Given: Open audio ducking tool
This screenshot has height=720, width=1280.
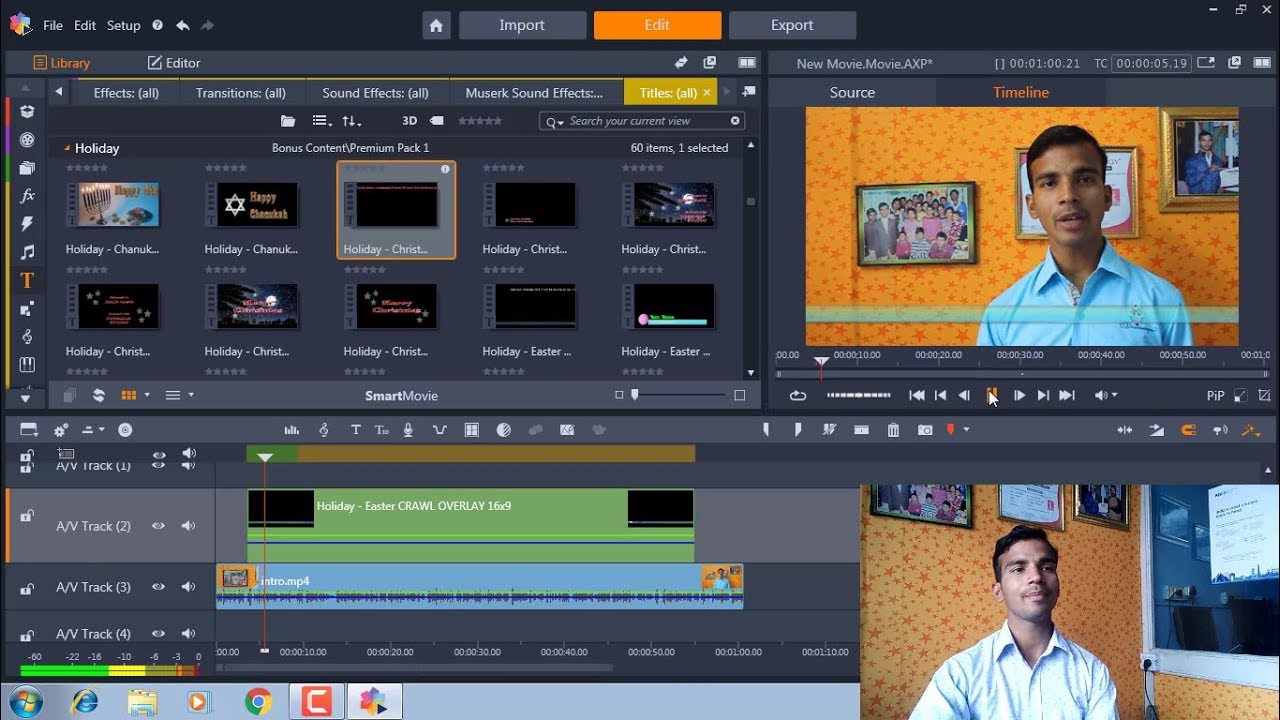Looking at the screenshot, I should point(439,430).
